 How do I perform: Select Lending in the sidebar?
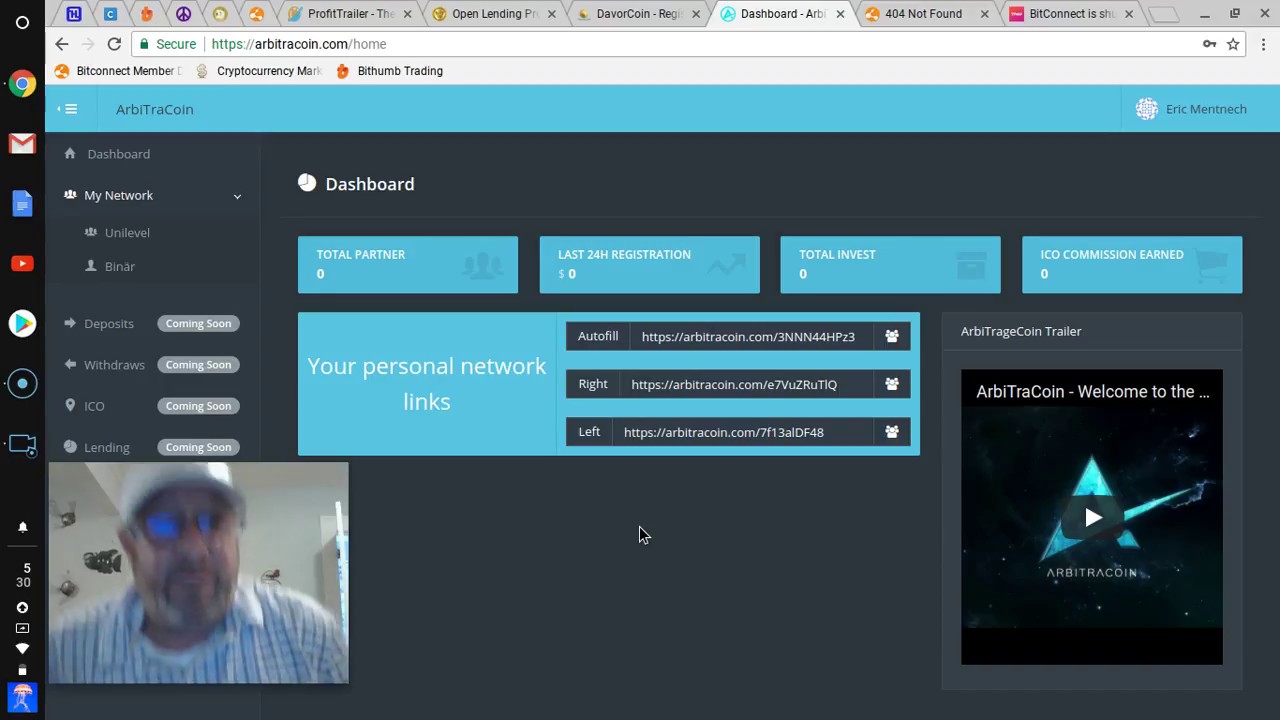point(106,447)
